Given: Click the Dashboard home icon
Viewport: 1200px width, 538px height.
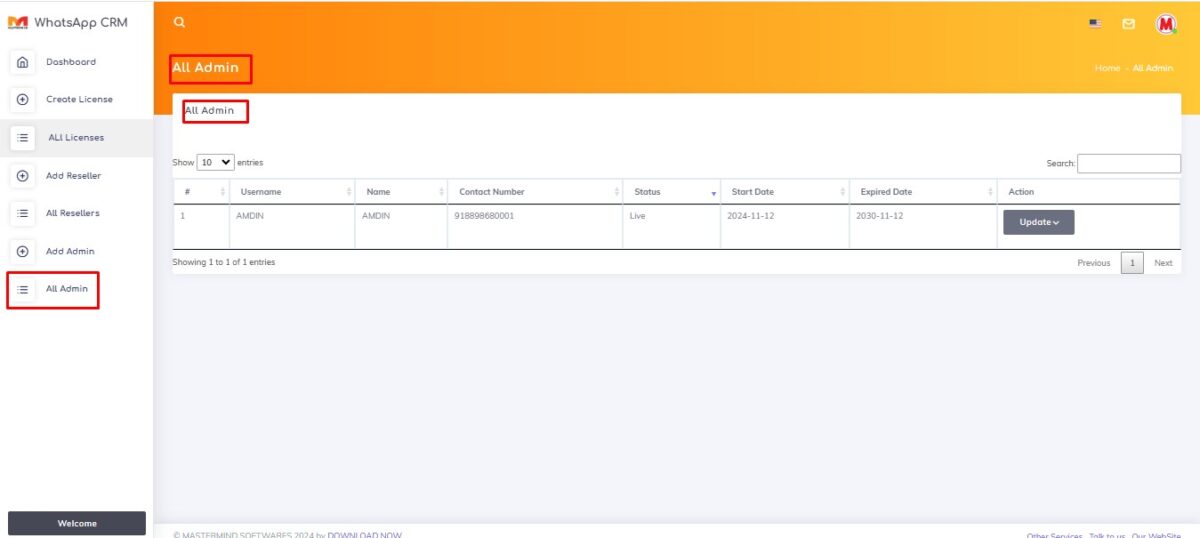Looking at the screenshot, I should pyautogui.click(x=22, y=62).
